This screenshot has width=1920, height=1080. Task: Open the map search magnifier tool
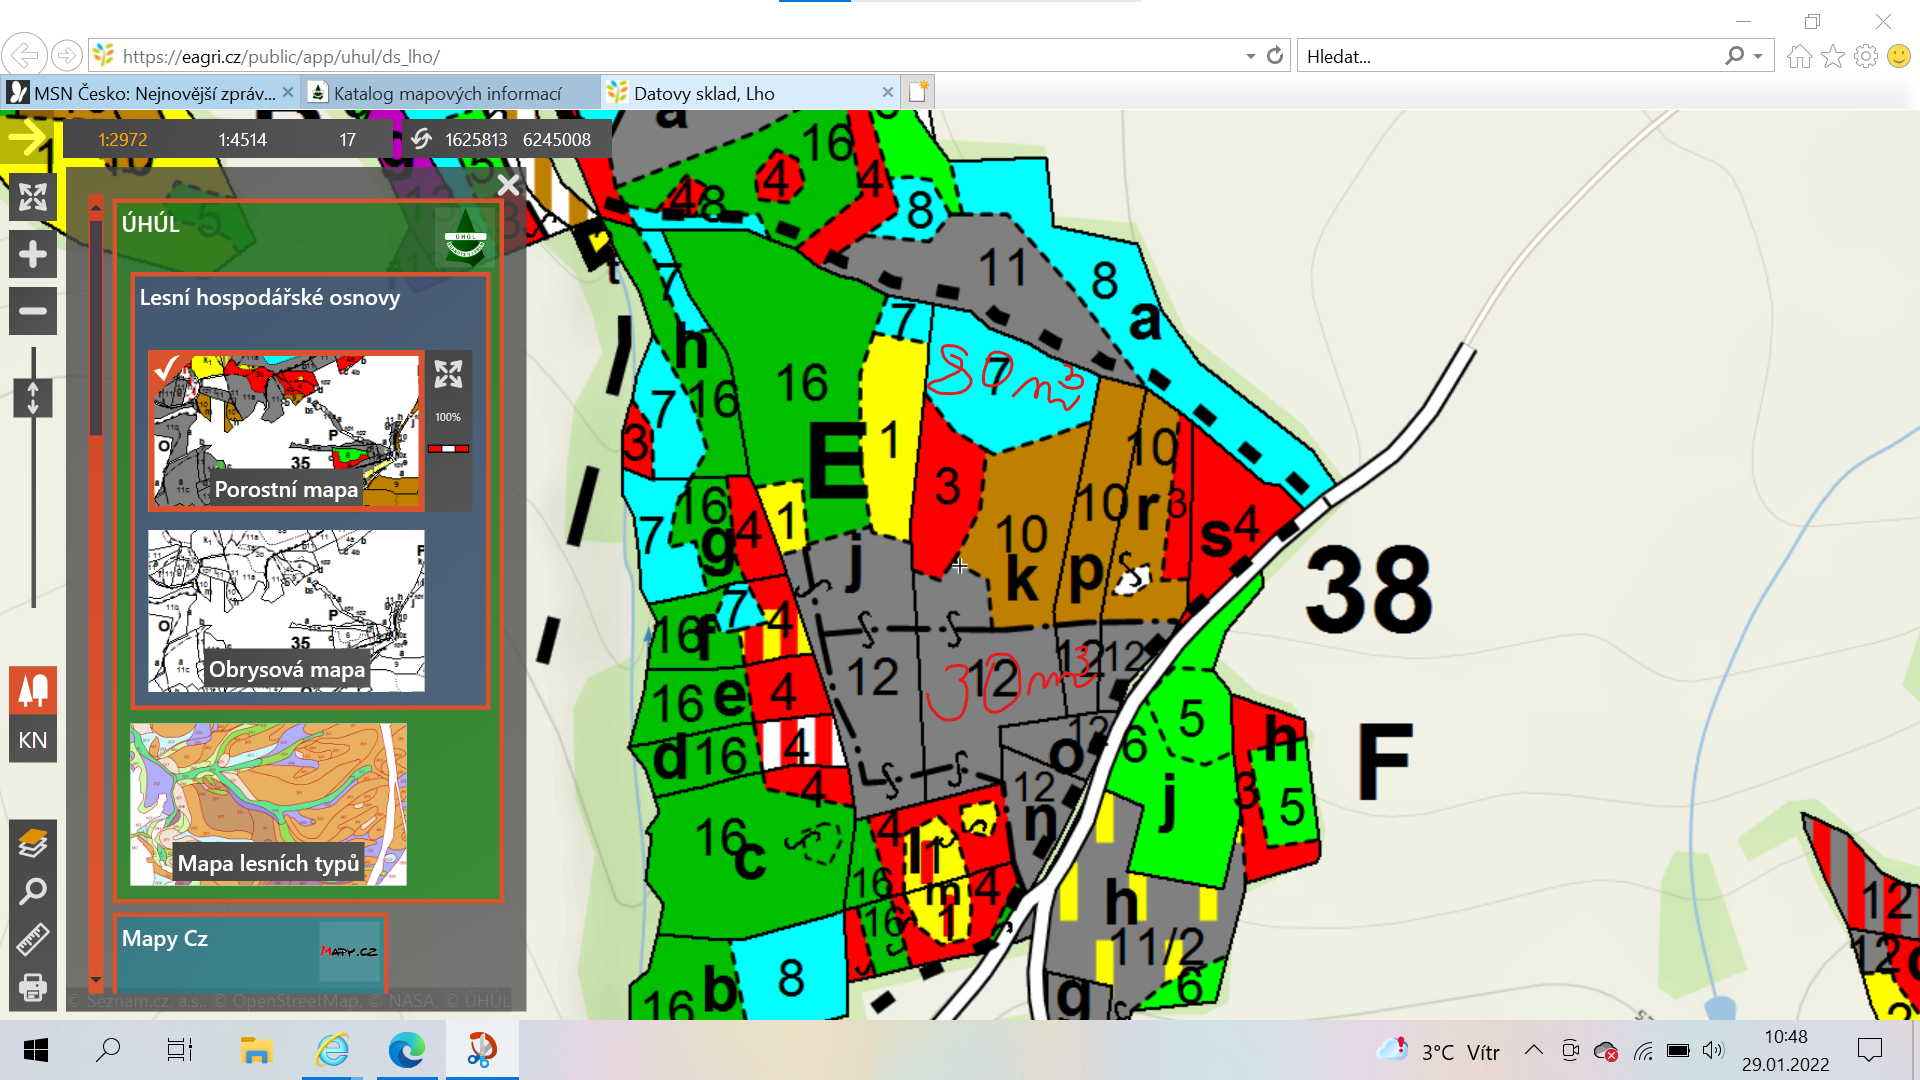point(33,891)
